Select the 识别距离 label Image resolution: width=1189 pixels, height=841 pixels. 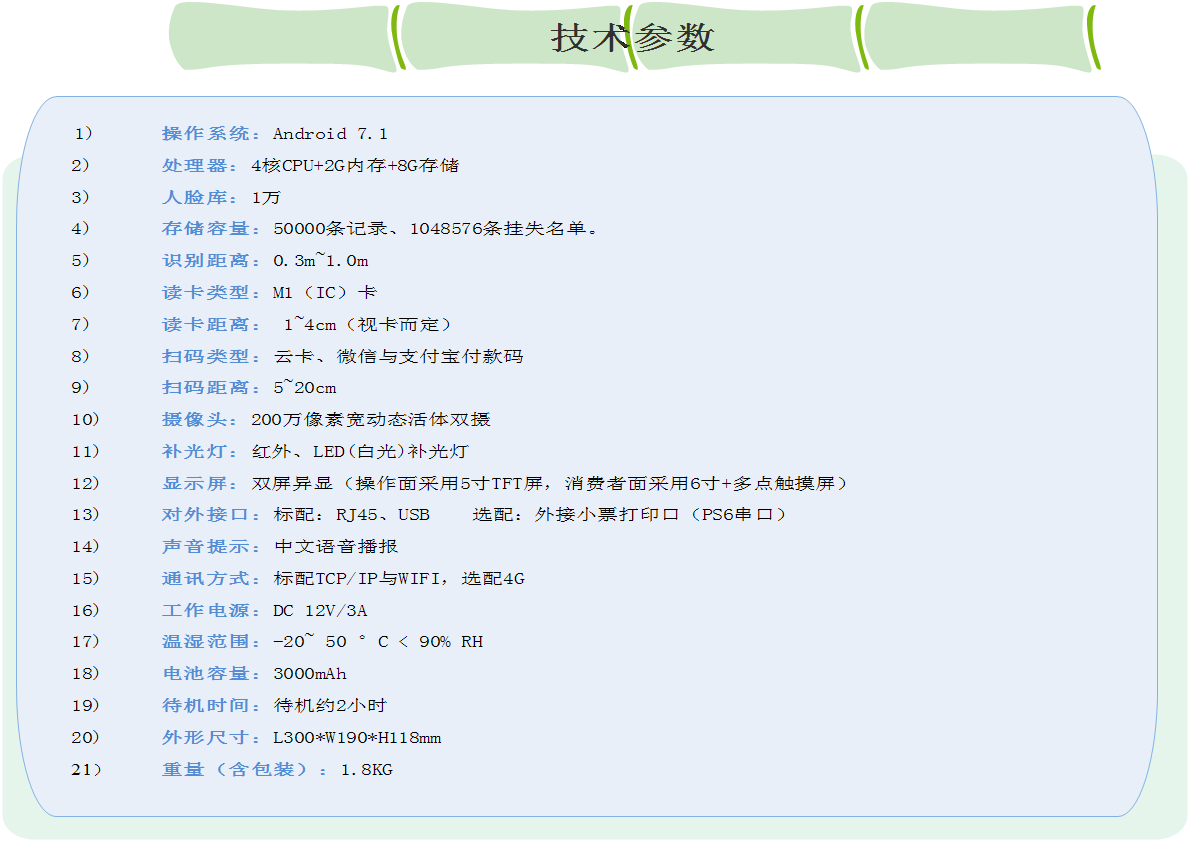(x=205, y=260)
